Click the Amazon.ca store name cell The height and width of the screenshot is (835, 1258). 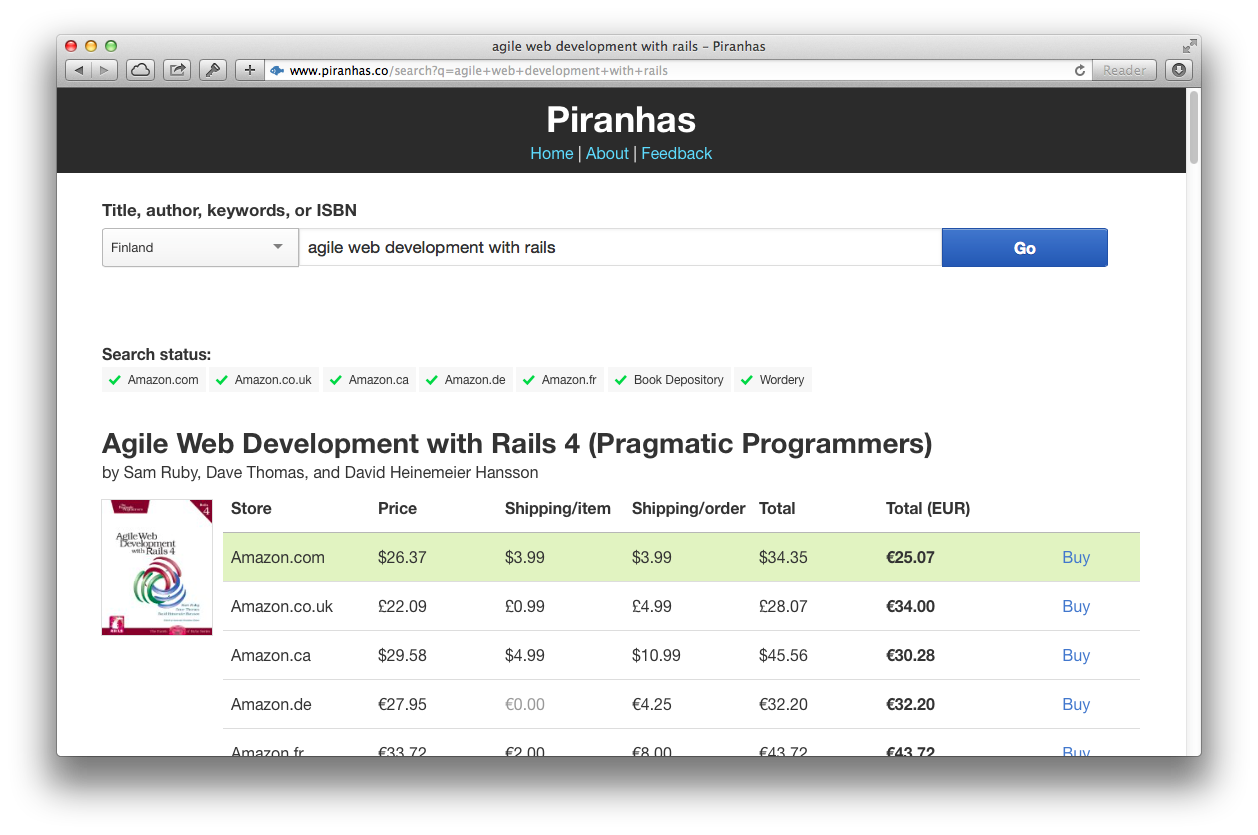pos(271,655)
